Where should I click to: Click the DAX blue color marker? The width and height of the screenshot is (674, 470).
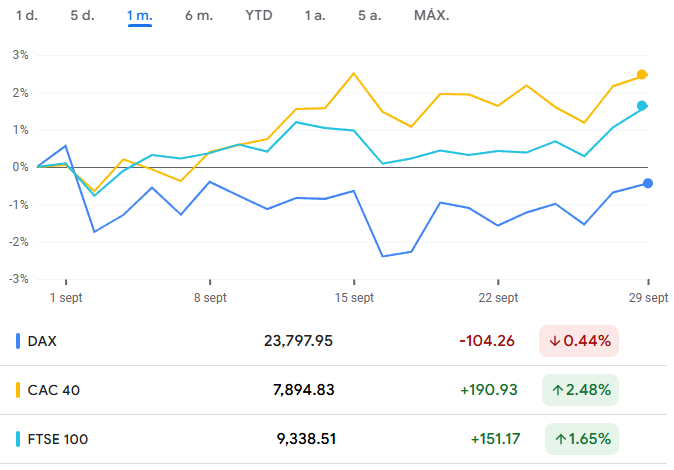[18, 341]
